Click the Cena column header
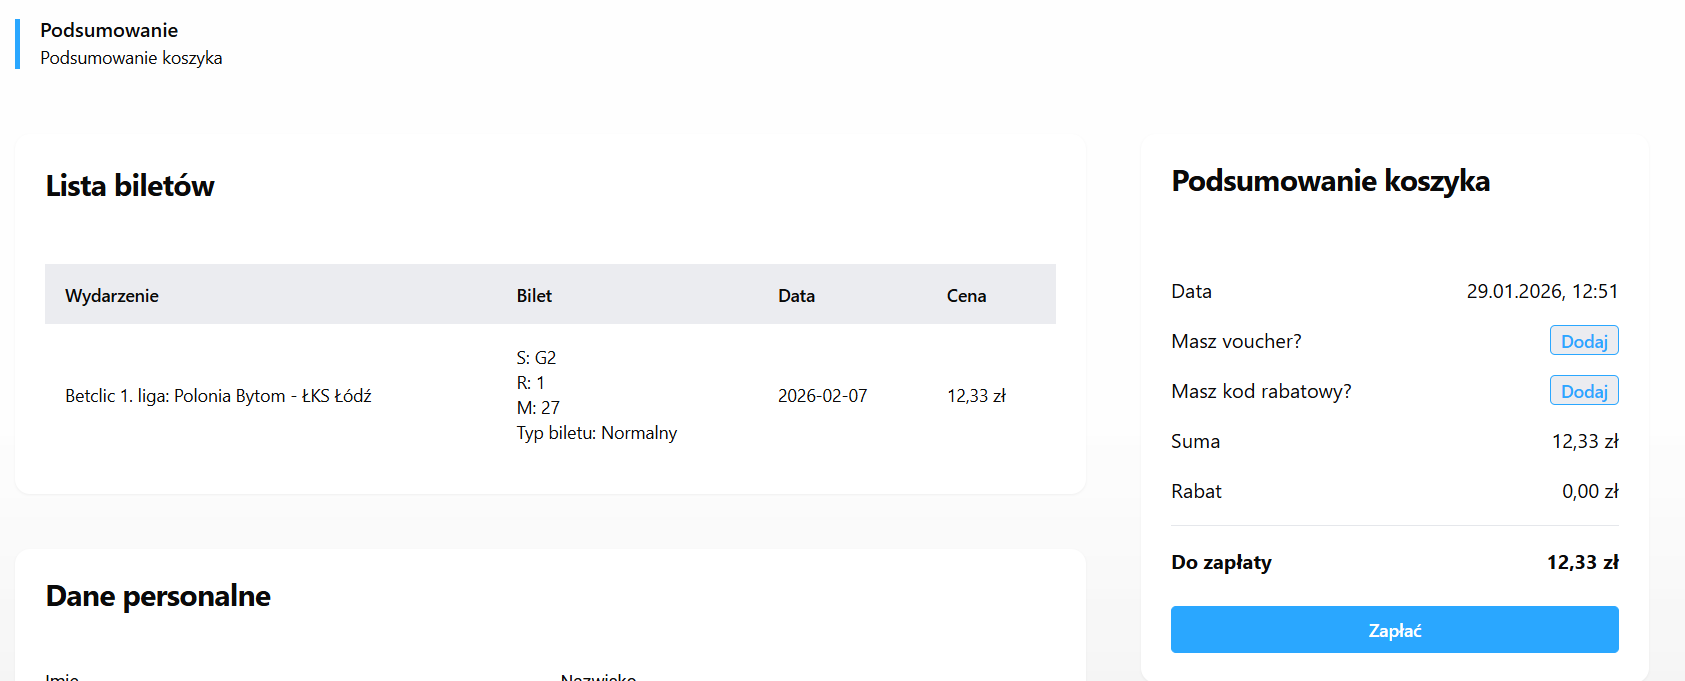The image size is (1685, 681). click(966, 296)
